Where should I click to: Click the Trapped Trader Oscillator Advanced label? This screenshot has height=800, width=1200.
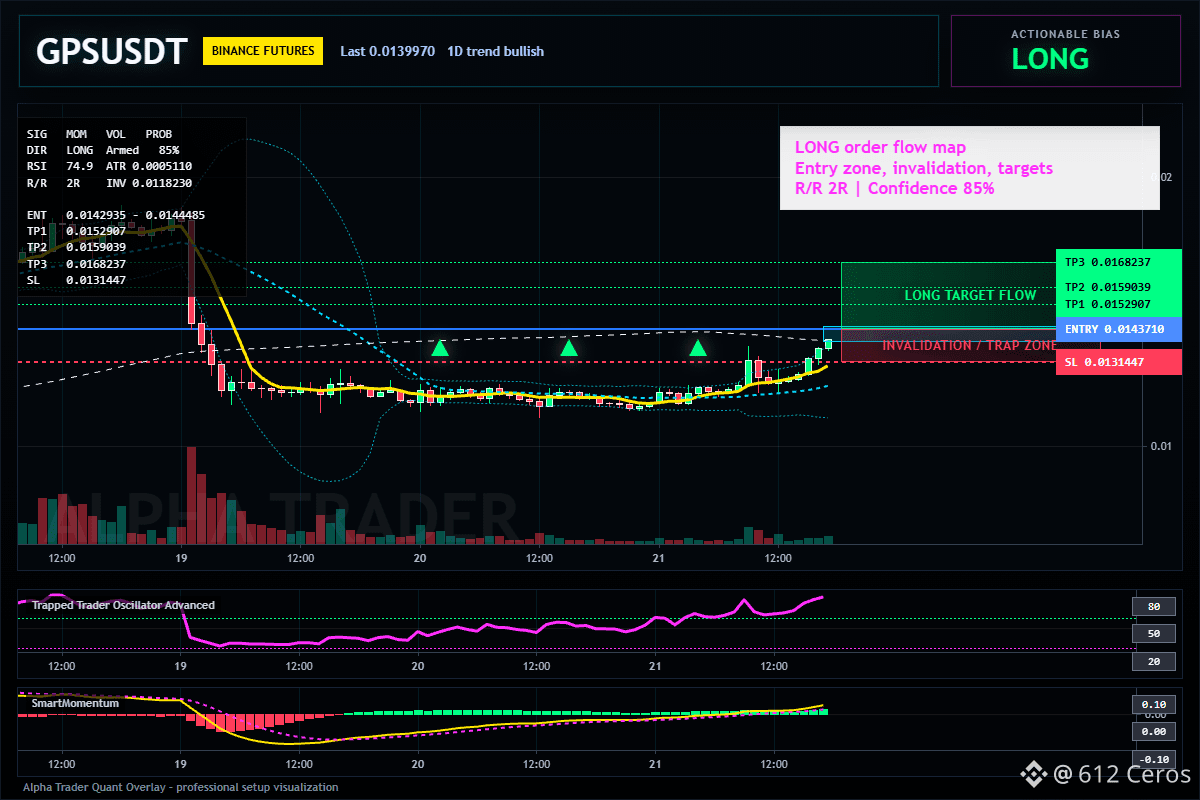[123, 605]
